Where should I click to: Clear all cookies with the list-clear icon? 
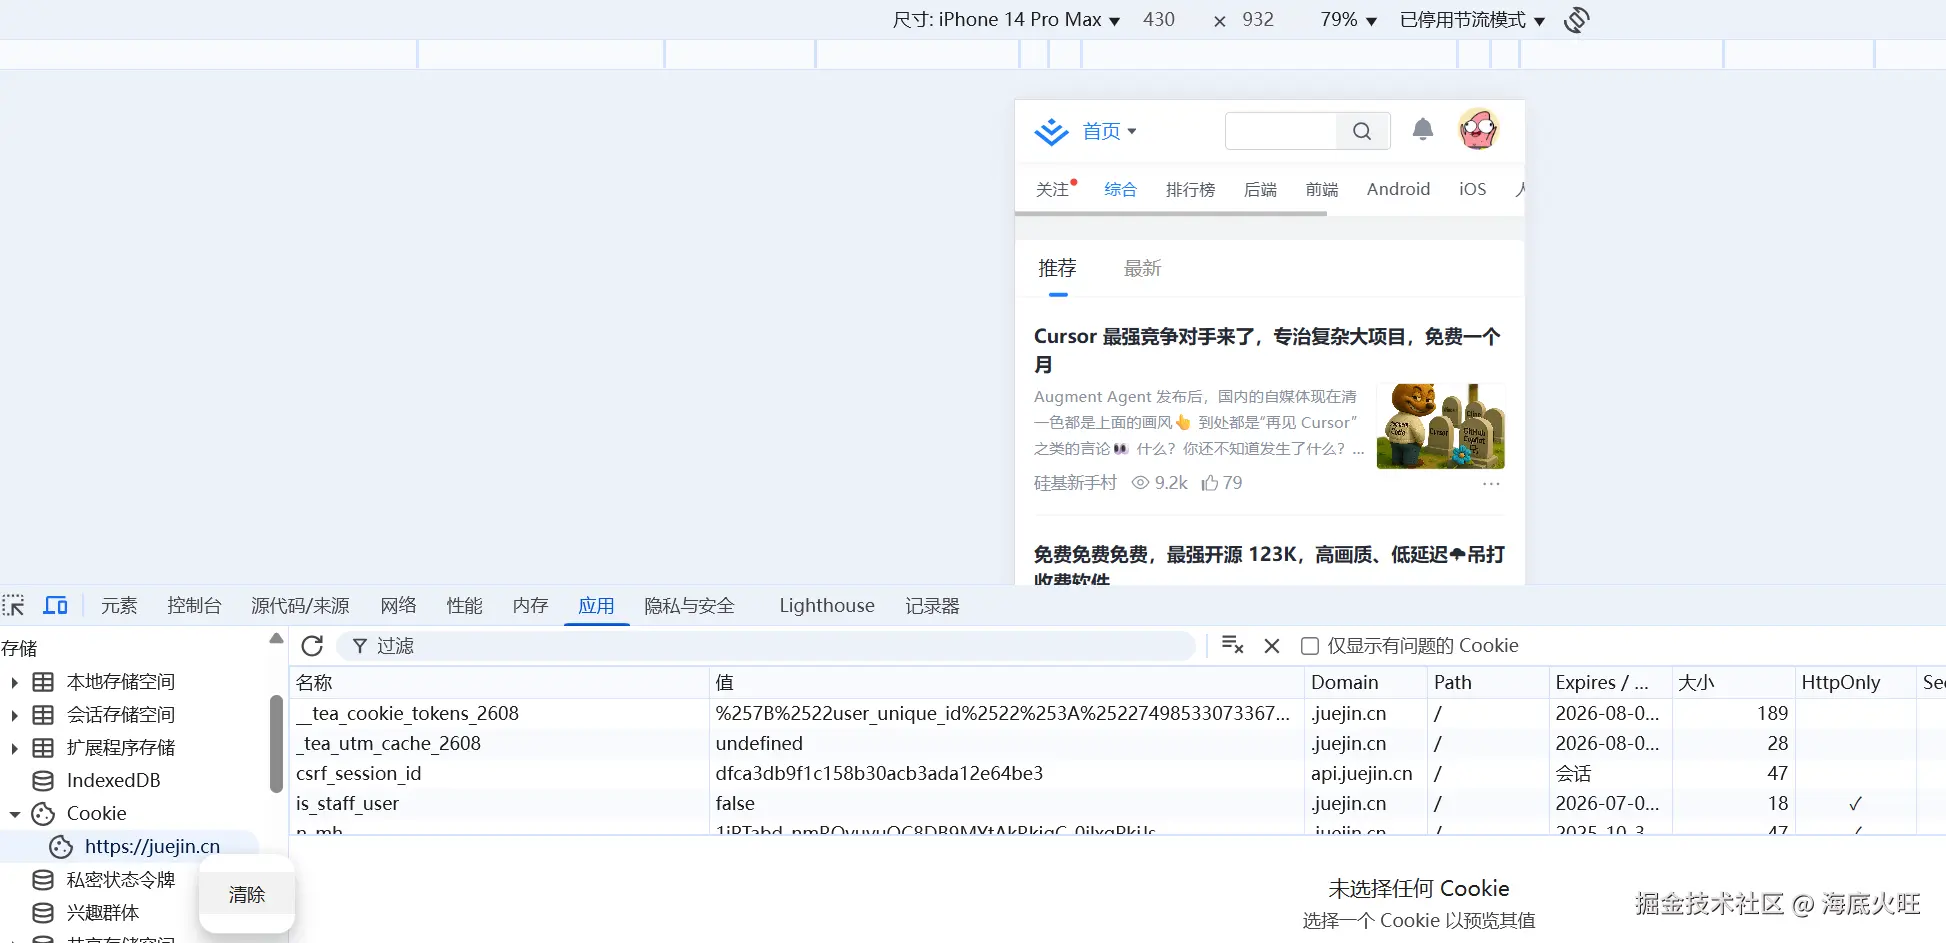pyautogui.click(x=1232, y=645)
